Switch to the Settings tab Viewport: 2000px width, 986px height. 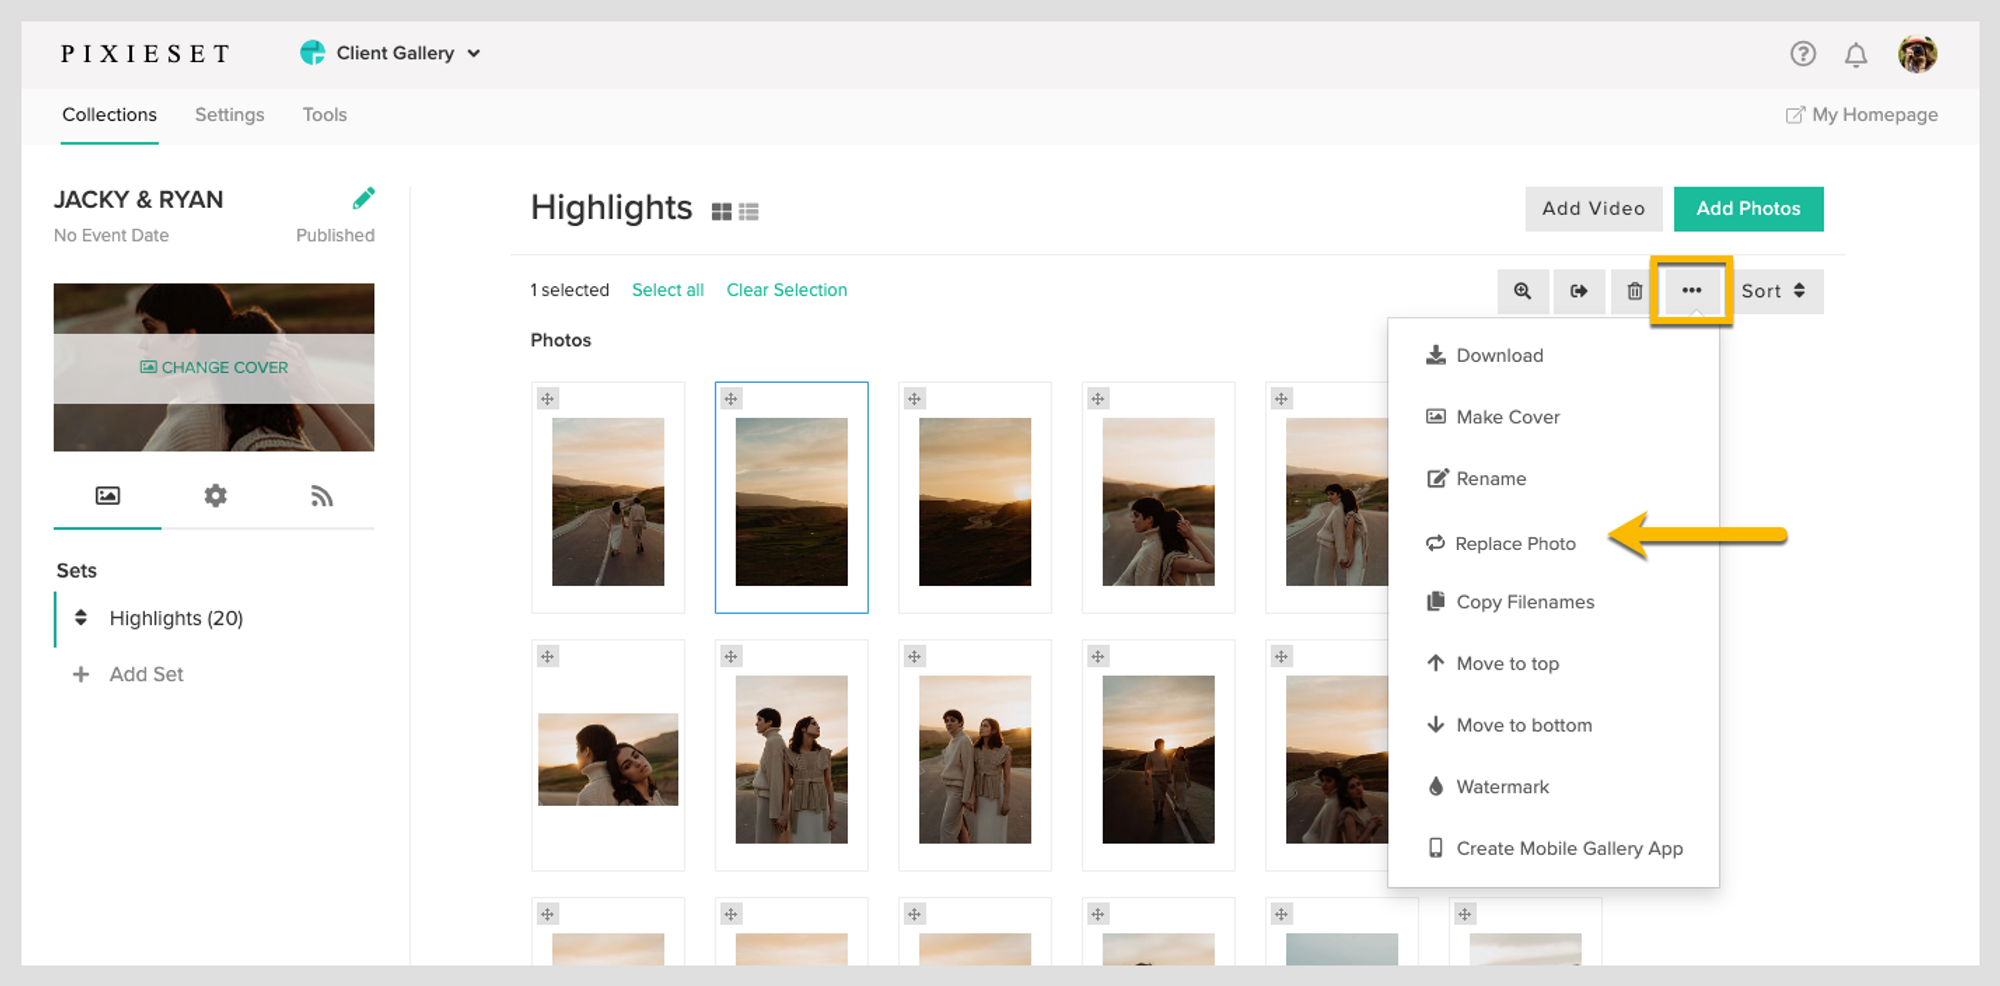(229, 115)
